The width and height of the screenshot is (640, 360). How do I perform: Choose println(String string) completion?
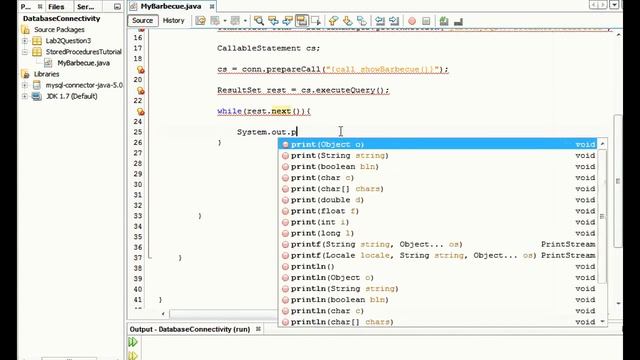click(x=438, y=289)
